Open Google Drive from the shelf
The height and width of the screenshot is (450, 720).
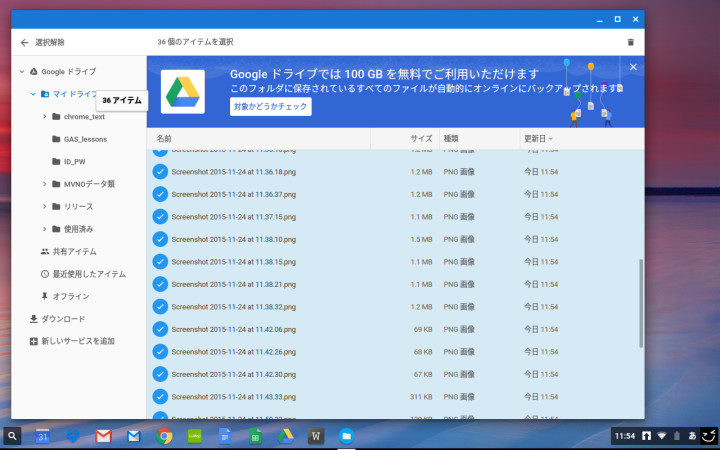click(x=286, y=436)
